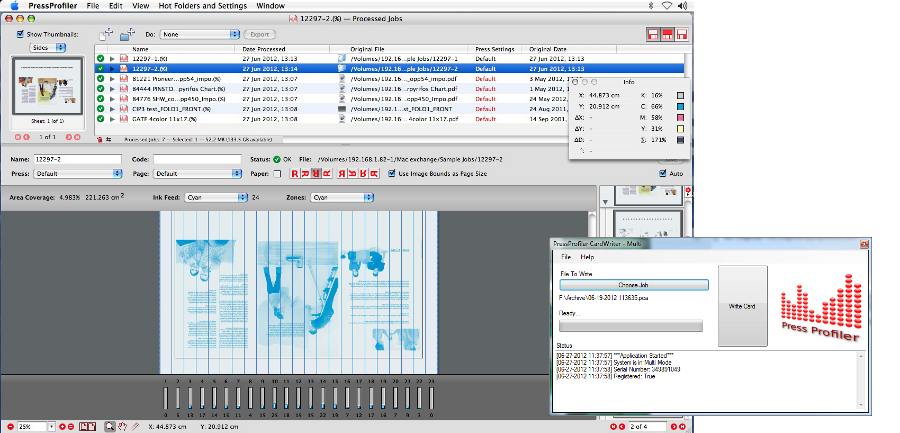Toggle Show Thumbnails checkbox
This screenshot has width=900, height=433.
pos(21,34)
